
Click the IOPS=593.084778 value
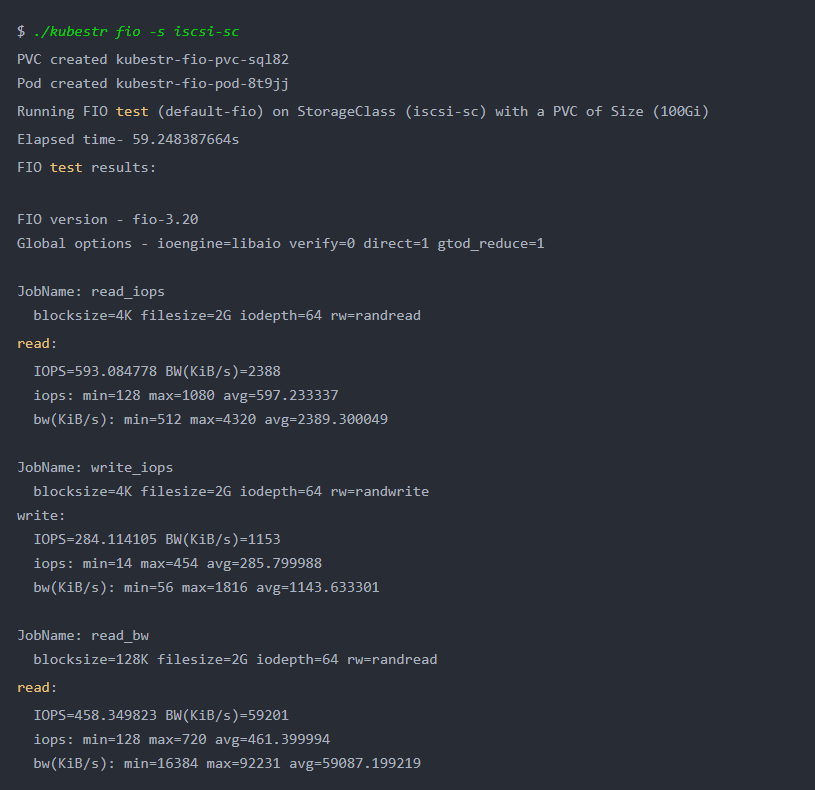click(x=95, y=371)
